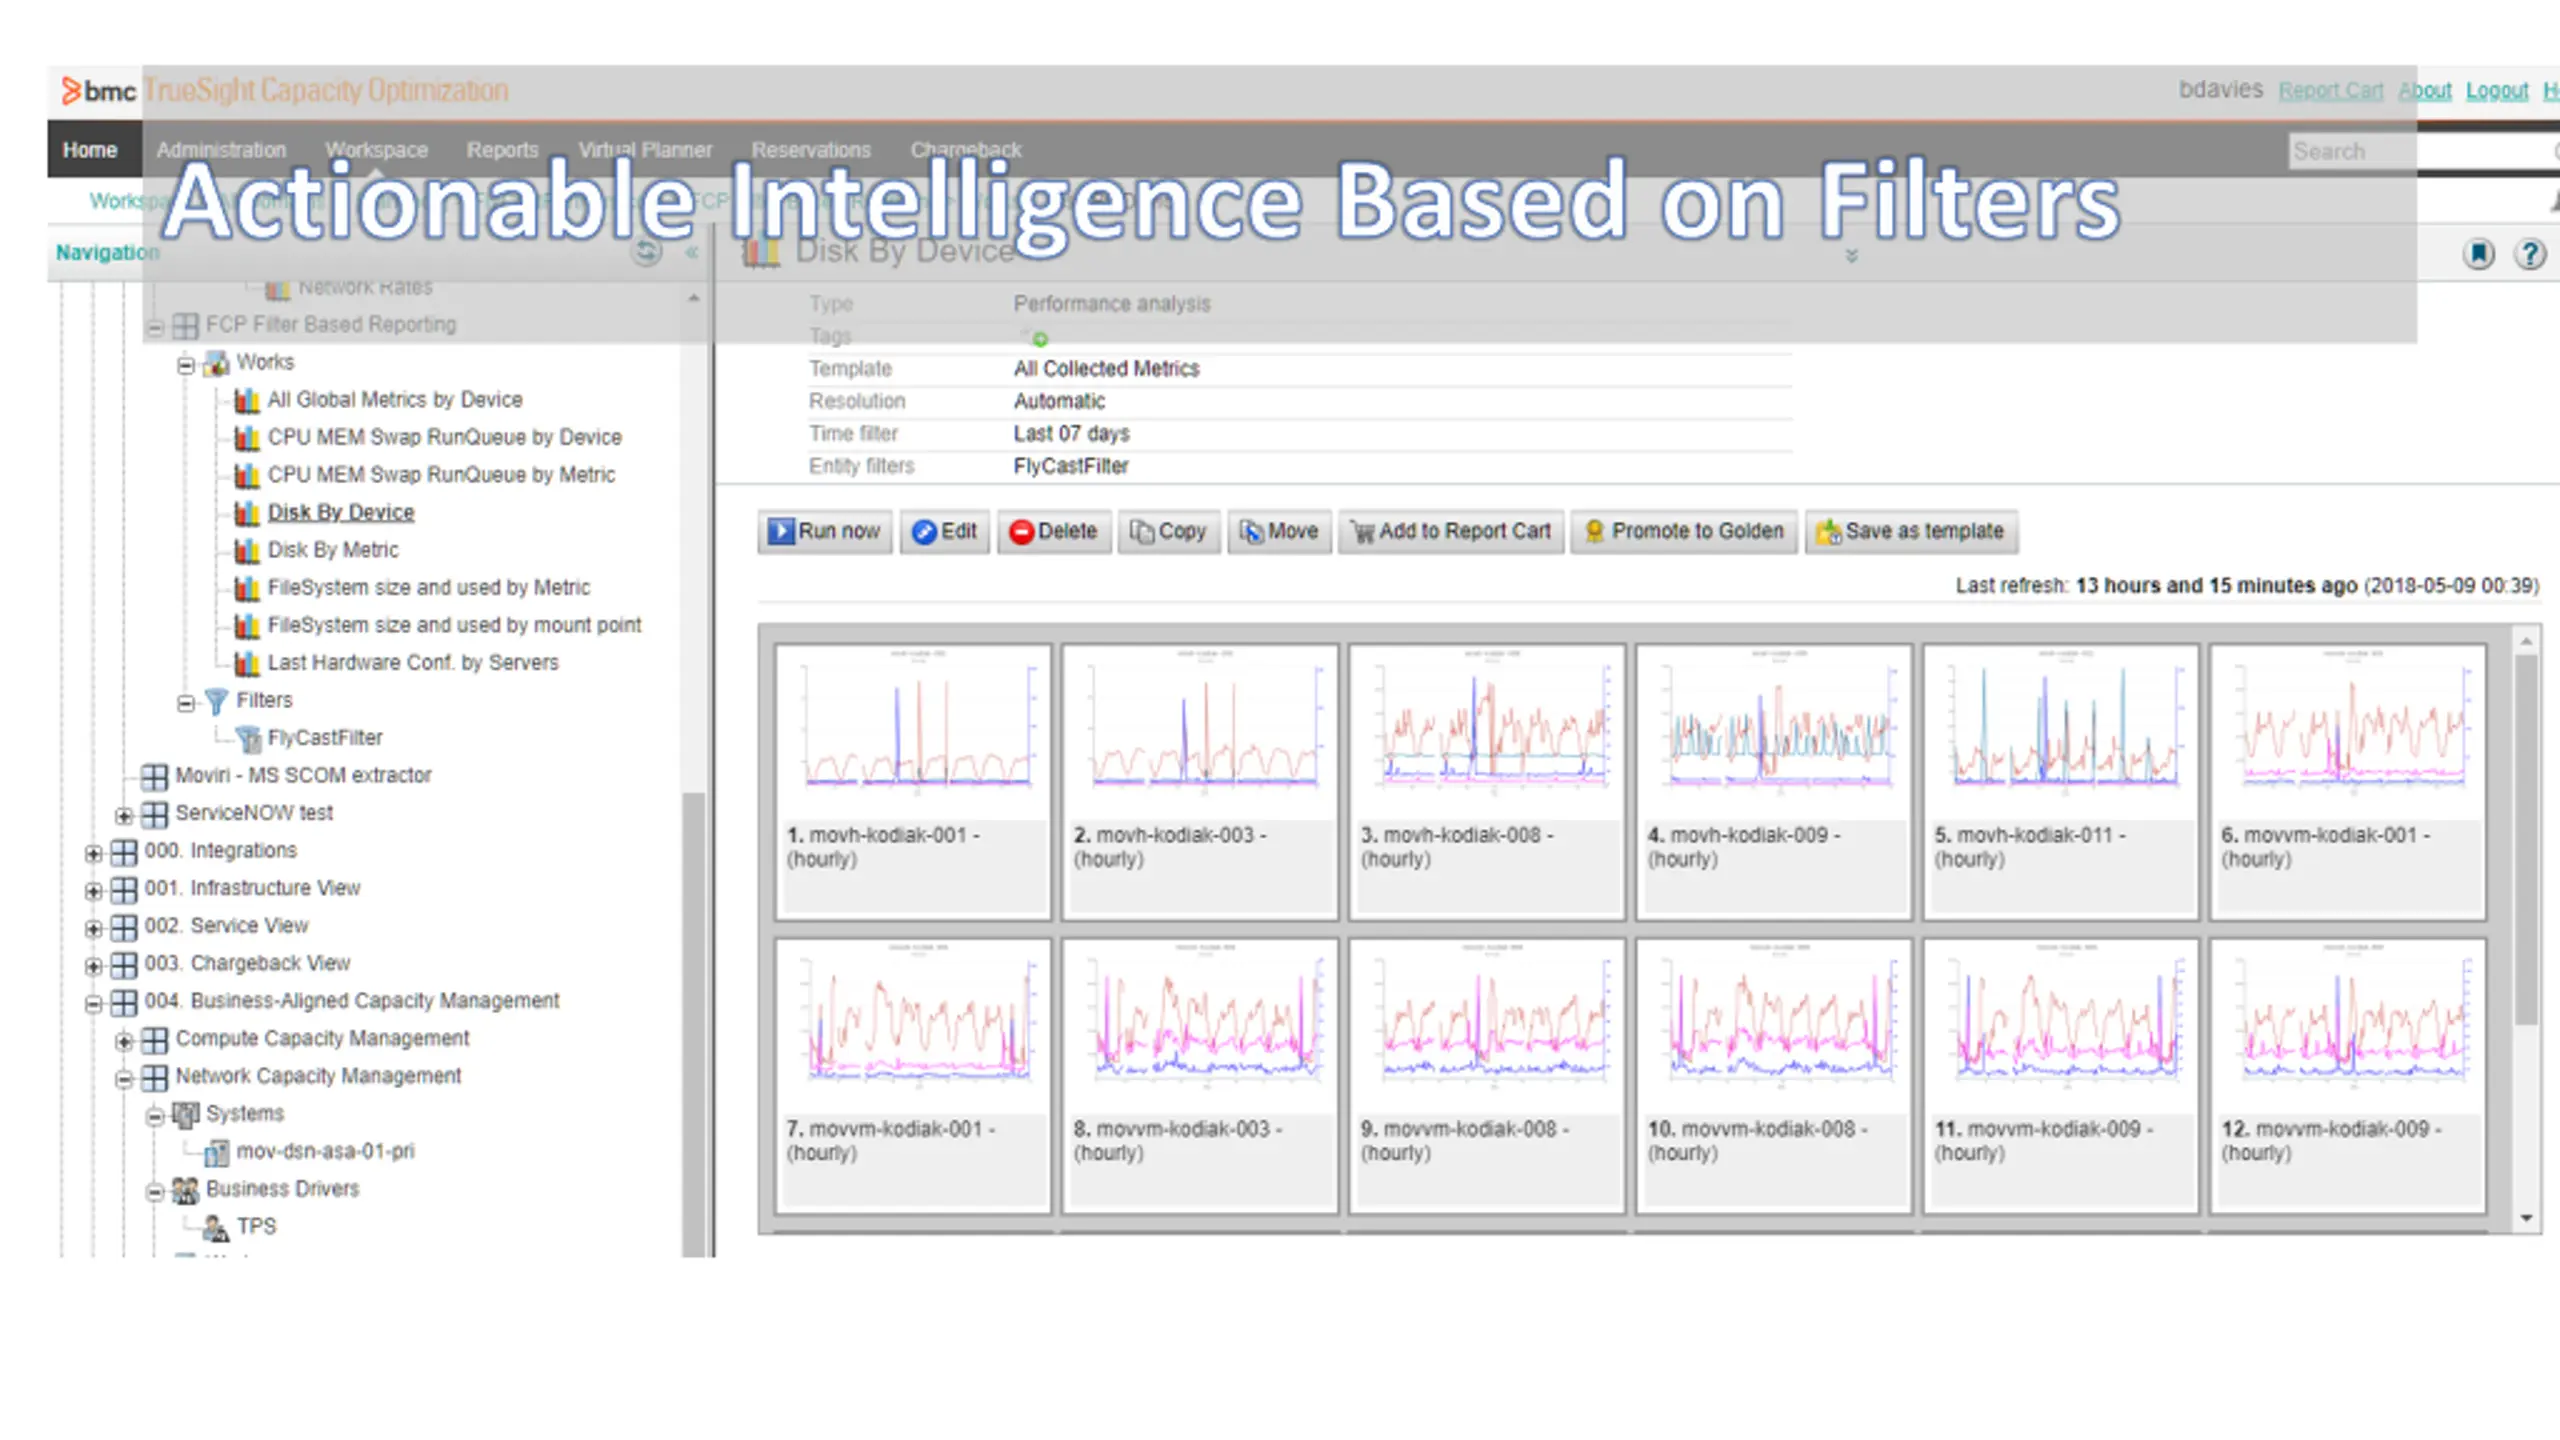Click the Report Cart link

[x=2331, y=91]
